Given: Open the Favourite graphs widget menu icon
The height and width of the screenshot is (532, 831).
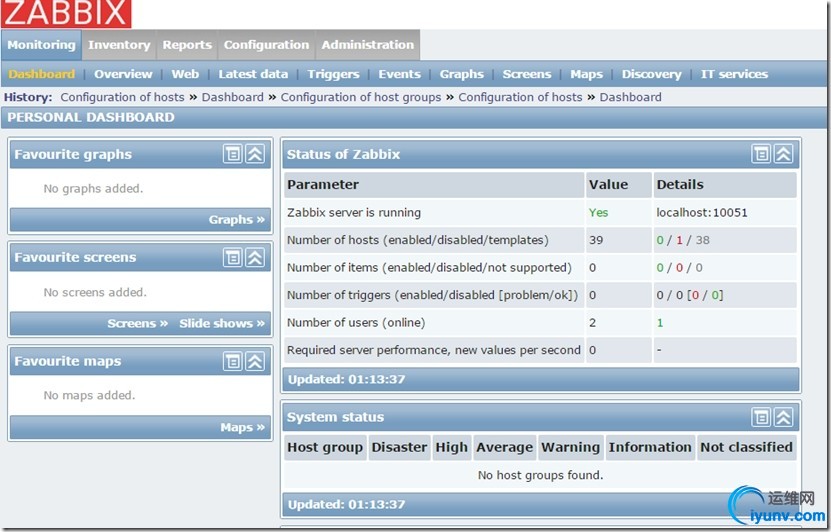Looking at the screenshot, I should click(232, 154).
